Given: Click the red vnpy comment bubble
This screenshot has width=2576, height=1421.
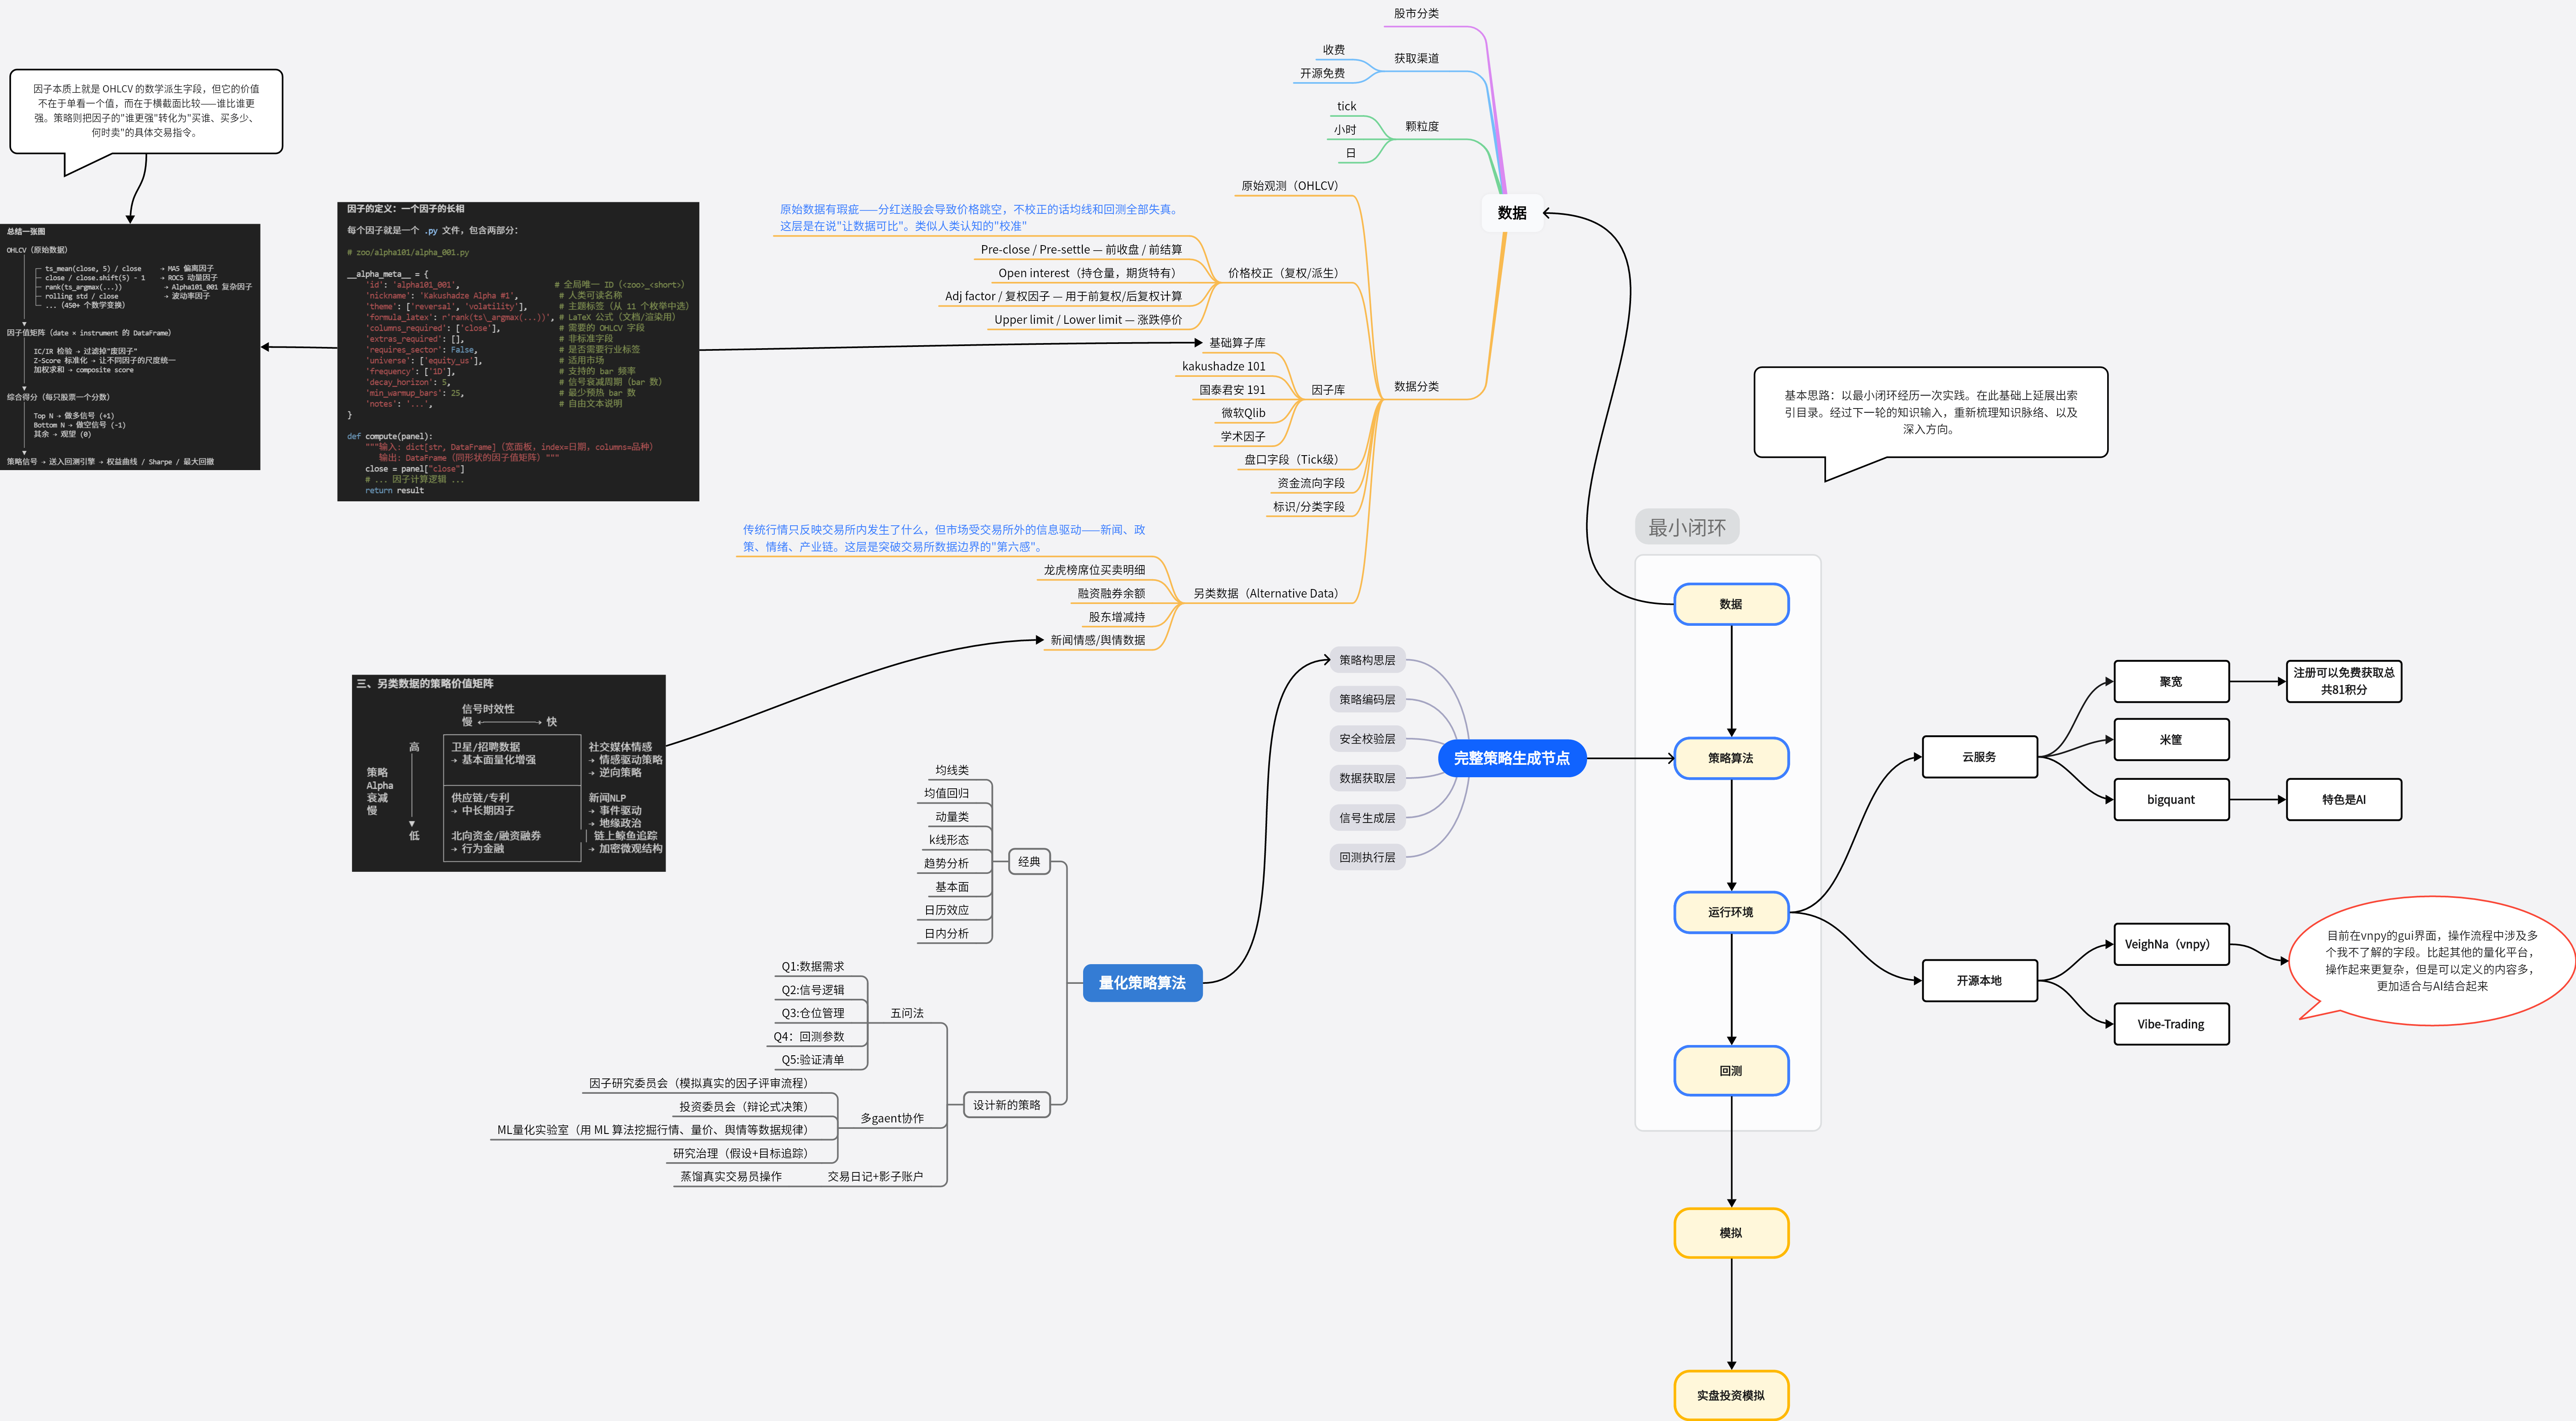Looking at the screenshot, I should coord(2432,961).
